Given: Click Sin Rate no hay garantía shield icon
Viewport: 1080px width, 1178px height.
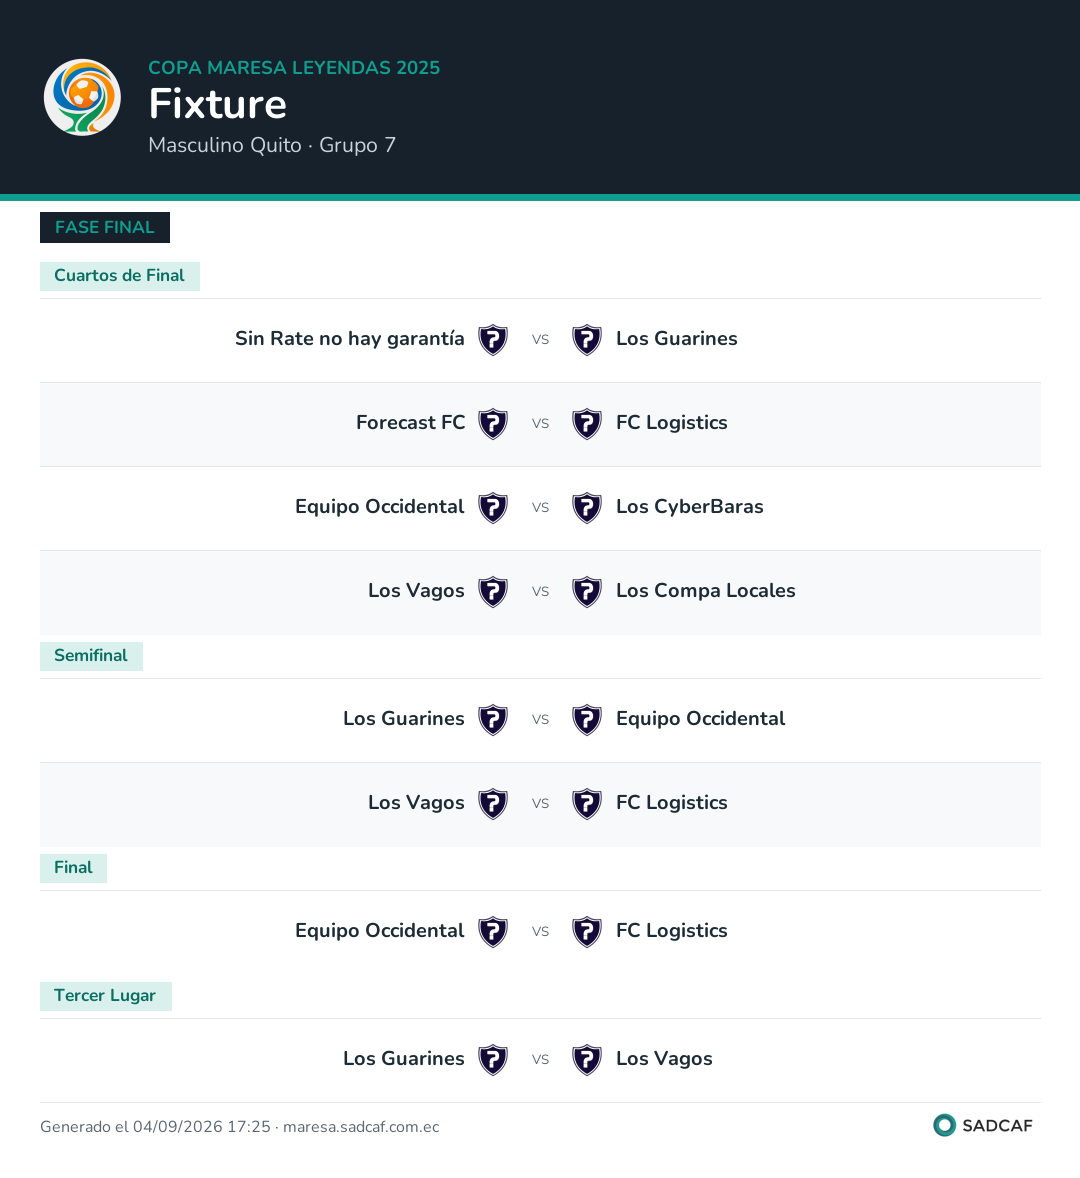Looking at the screenshot, I should [x=493, y=340].
